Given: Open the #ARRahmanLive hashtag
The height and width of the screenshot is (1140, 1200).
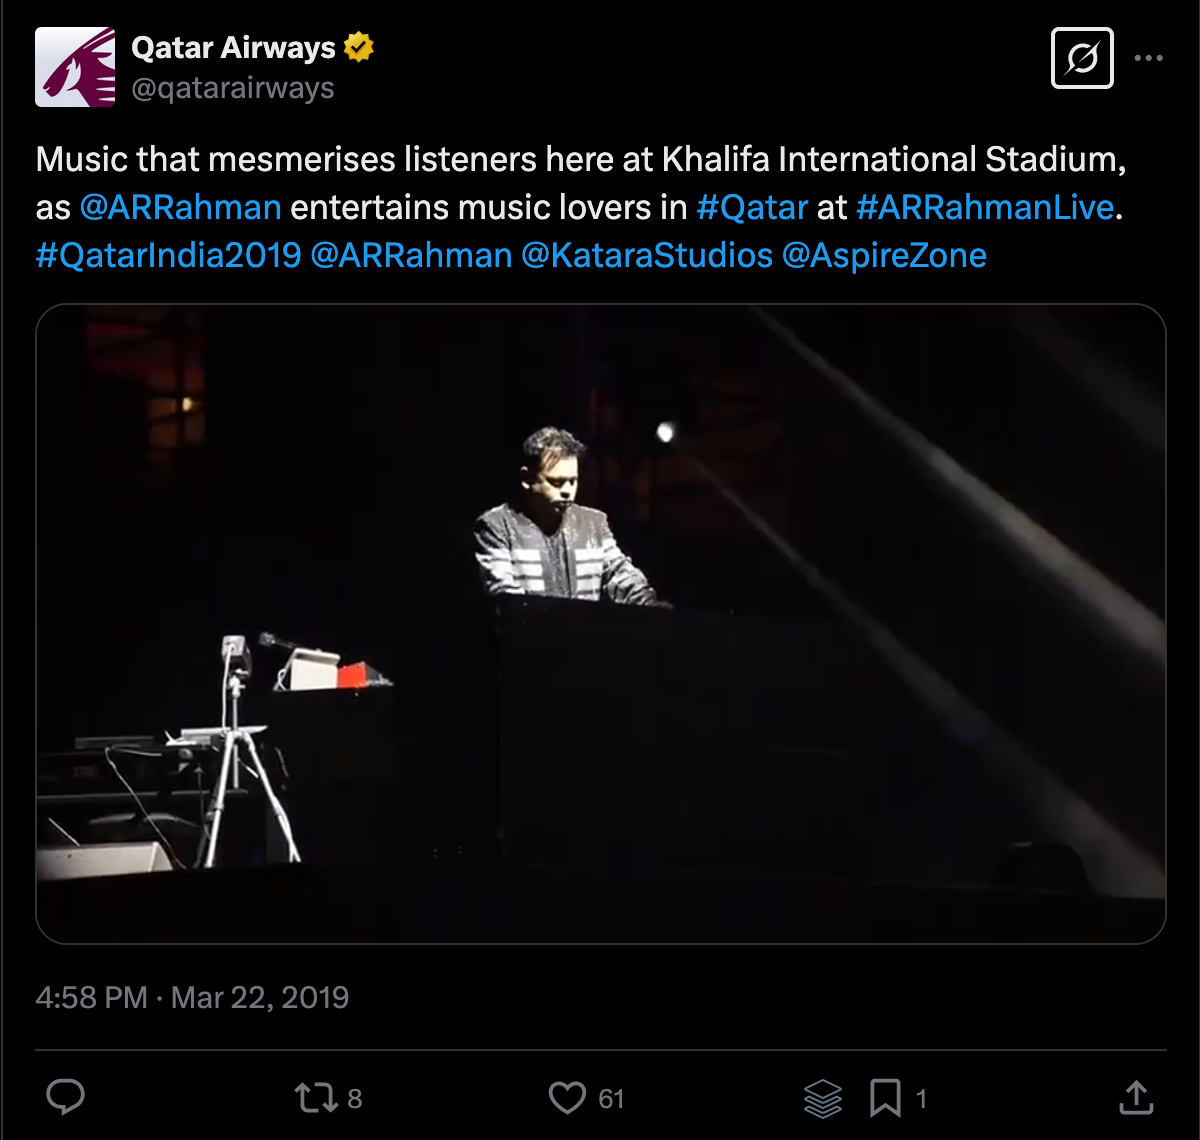Looking at the screenshot, I should 985,207.
